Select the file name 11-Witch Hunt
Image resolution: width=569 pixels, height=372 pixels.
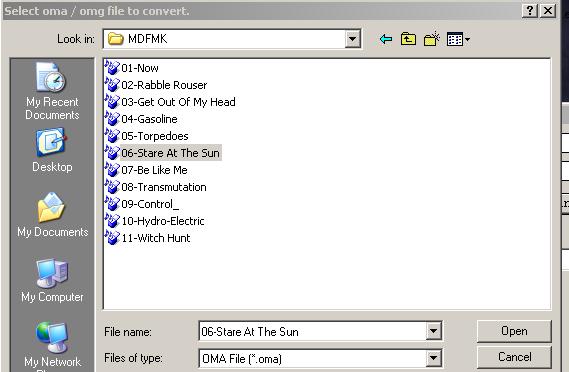pos(156,238)
